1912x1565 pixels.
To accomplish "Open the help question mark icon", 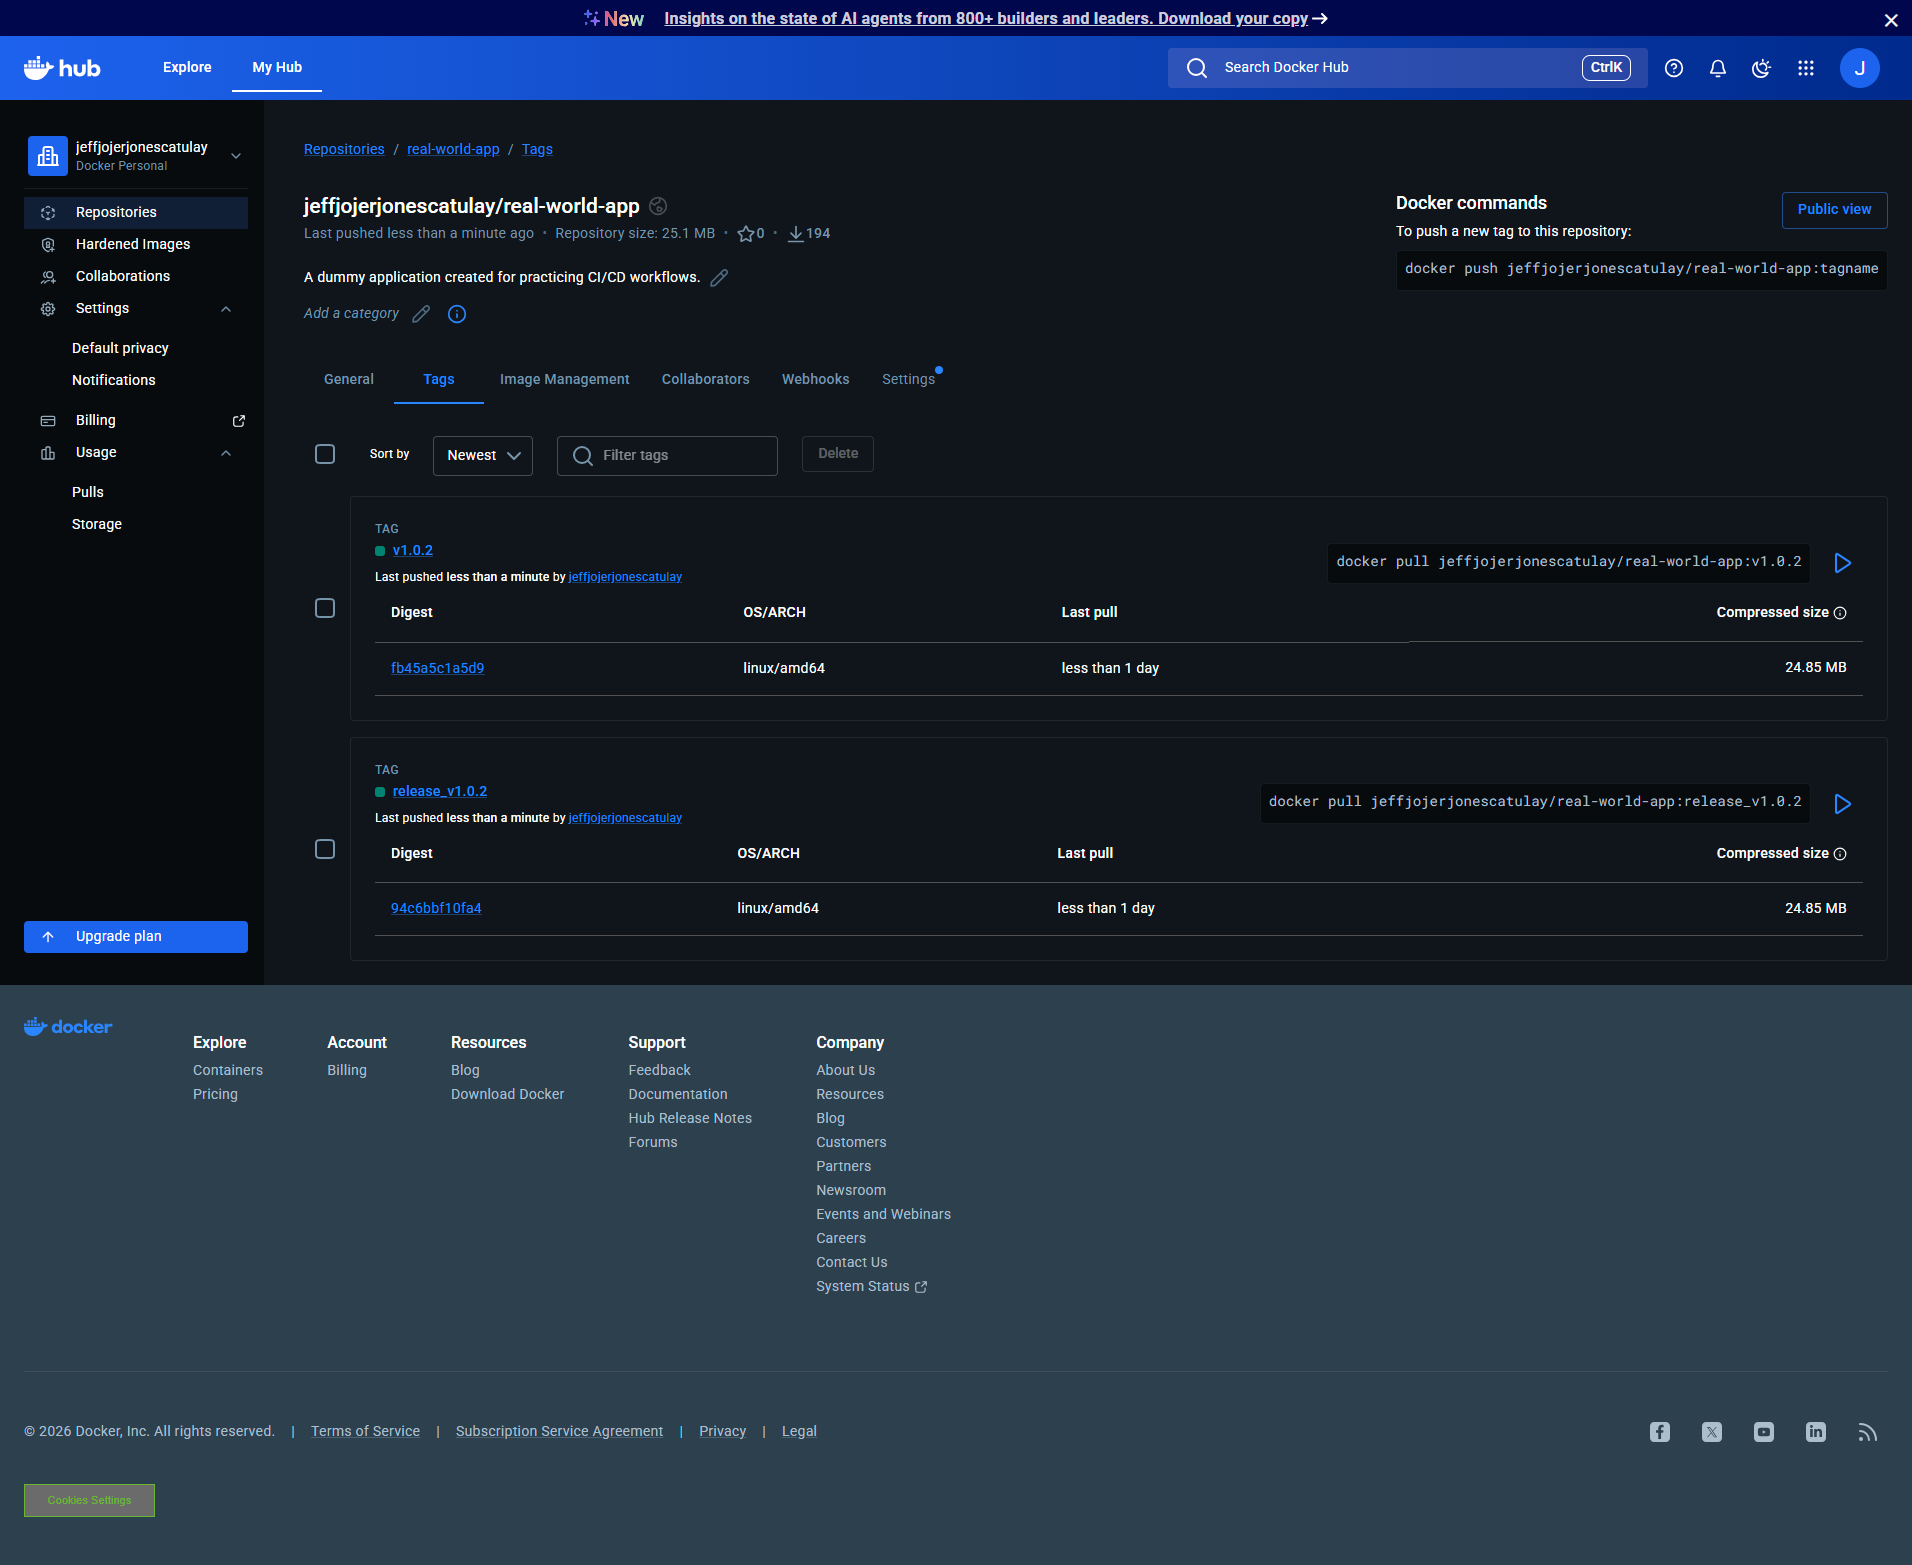I will pyautogui.click(x=1674, y=68).
